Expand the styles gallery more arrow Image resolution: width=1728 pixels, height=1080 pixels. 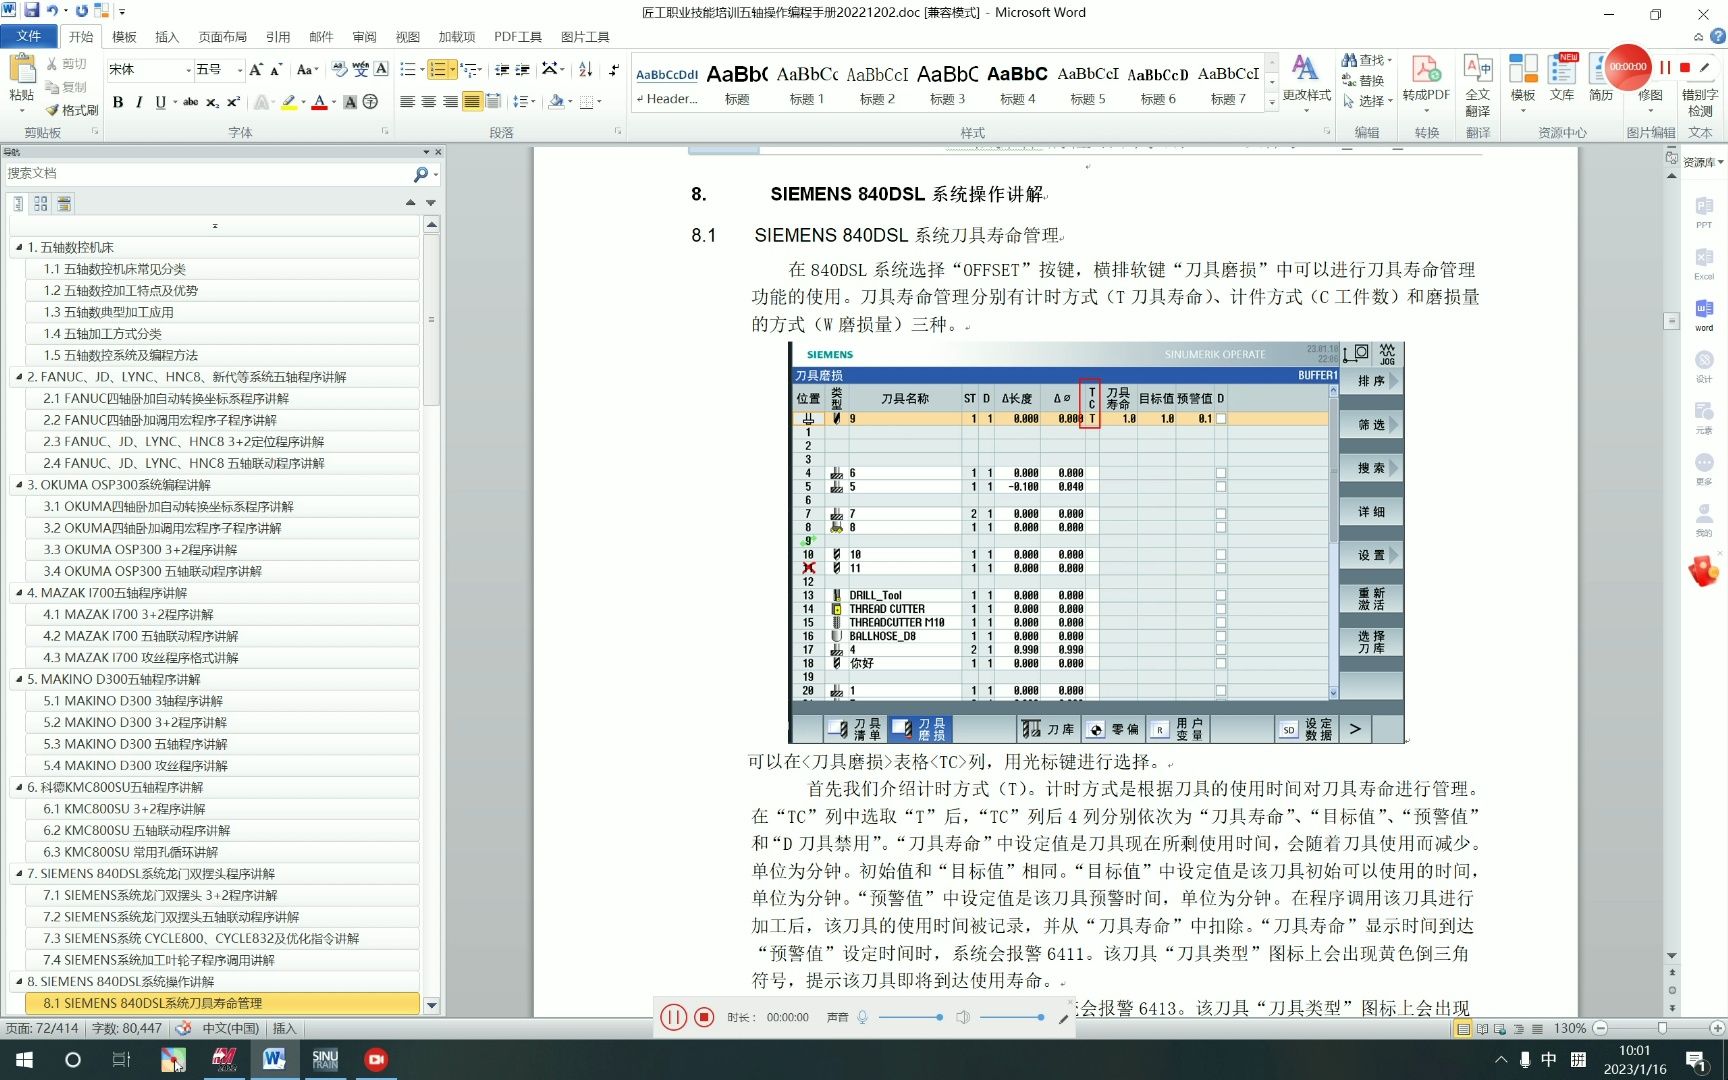pos(1272,101)
